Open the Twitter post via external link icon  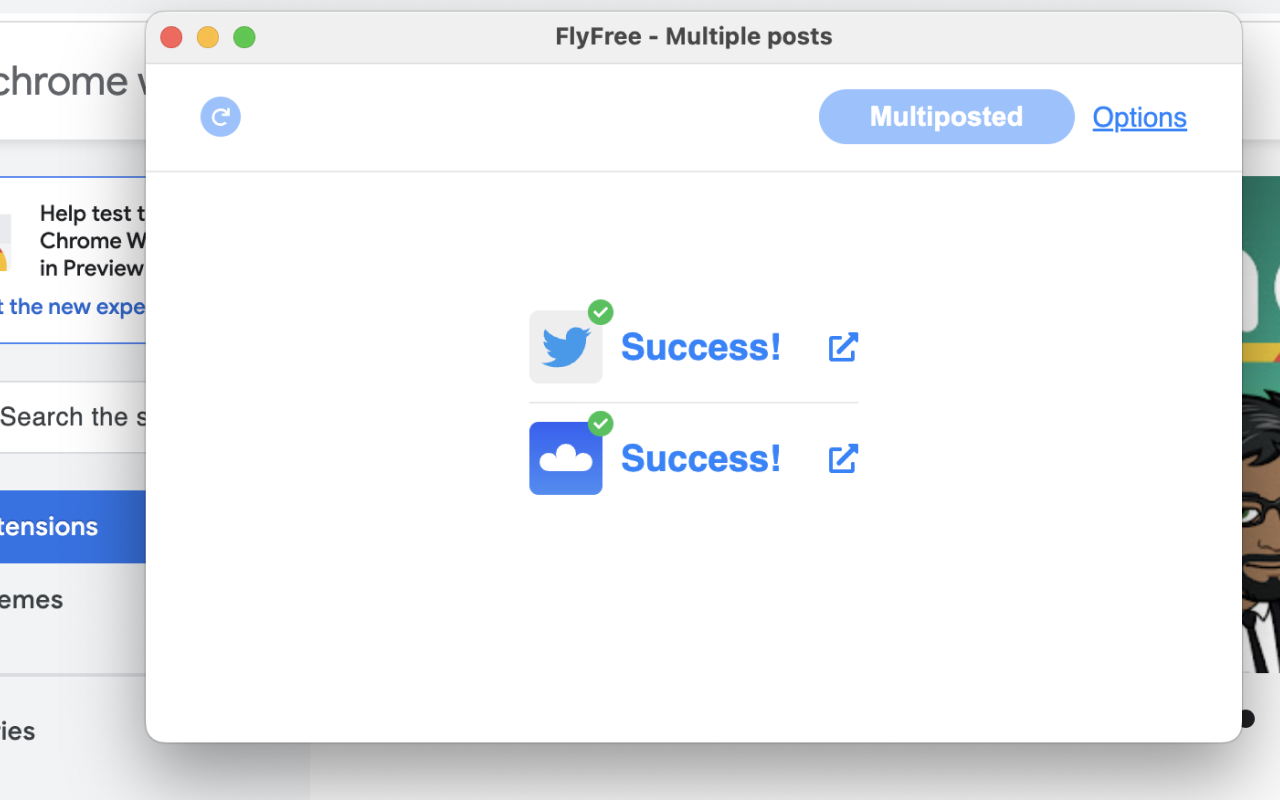pyautogui.click(x=843, y=347)
